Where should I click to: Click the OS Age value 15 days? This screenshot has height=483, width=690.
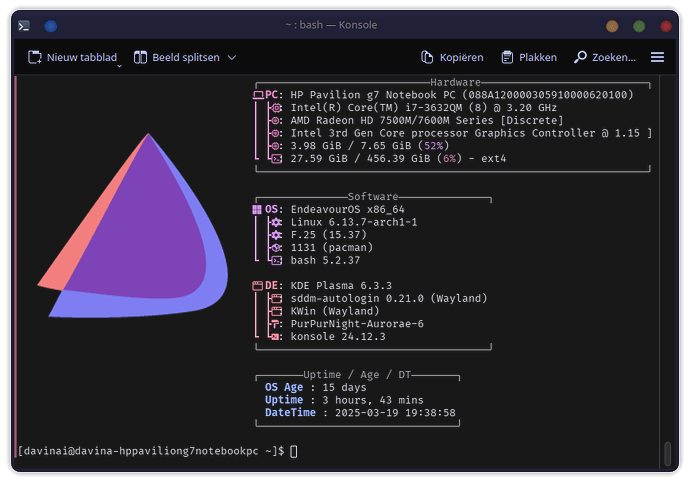344,388
